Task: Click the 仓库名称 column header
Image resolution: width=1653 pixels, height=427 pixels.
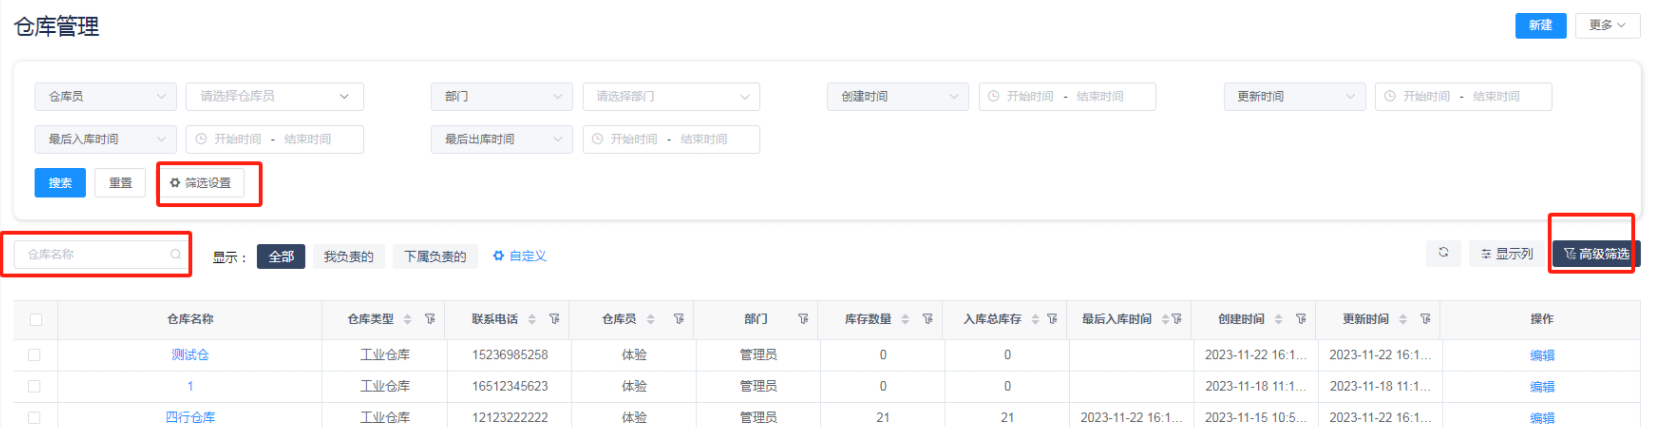Action: pos(190,319)
